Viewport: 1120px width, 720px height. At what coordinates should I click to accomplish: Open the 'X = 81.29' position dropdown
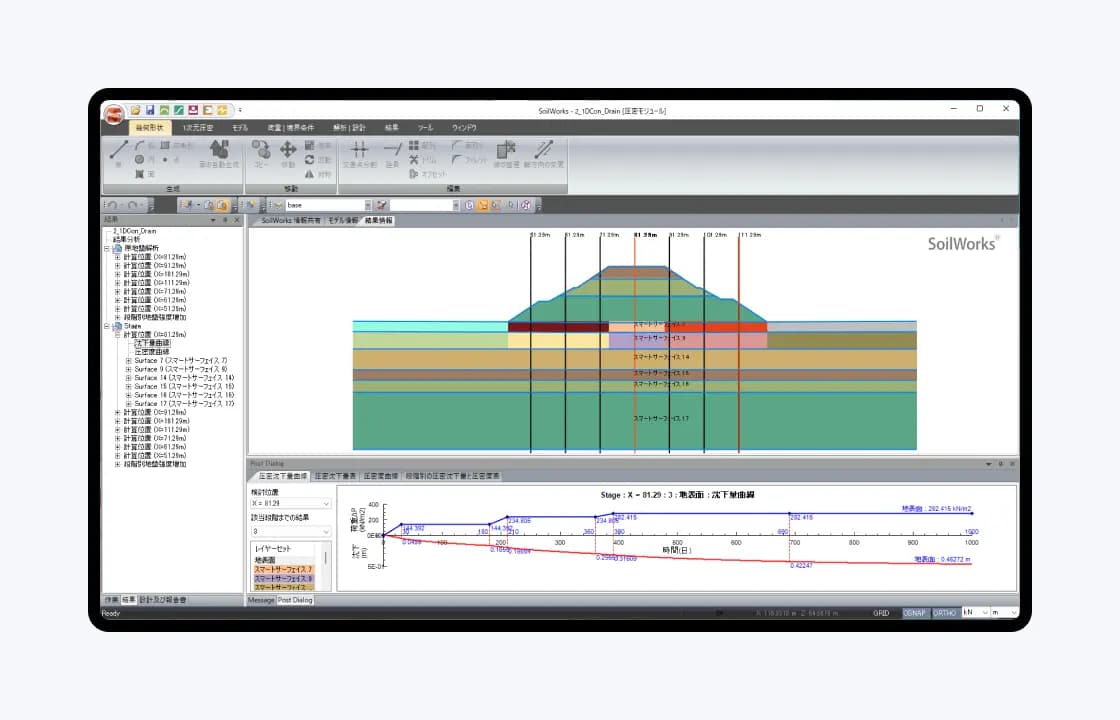tap(291, 504)
